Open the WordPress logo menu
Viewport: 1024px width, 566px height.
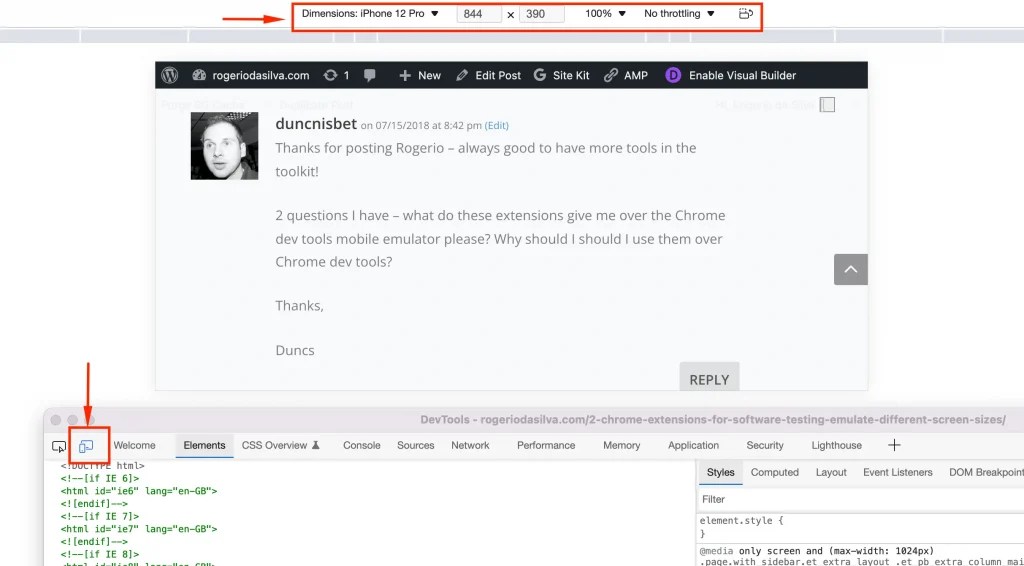pyautogui.click(x=170, y=75)
